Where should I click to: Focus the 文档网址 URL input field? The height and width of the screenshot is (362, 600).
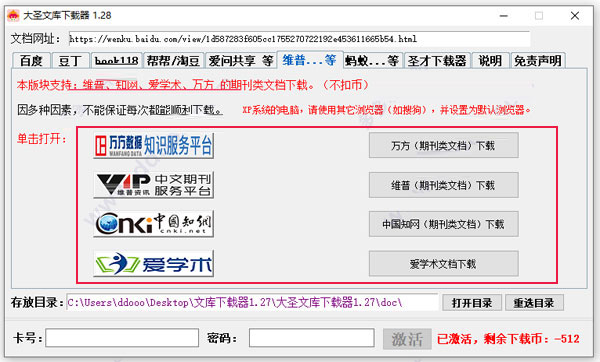click(x=299, y=39)
